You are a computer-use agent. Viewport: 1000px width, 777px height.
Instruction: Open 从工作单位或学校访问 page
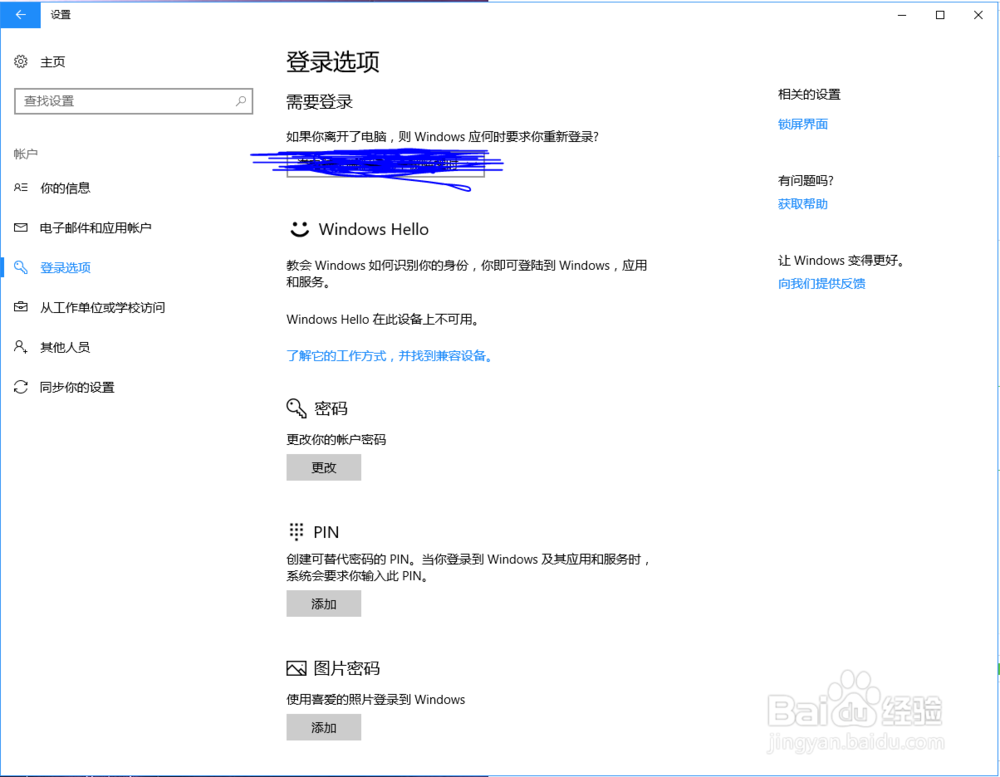[x=103, y=307]
